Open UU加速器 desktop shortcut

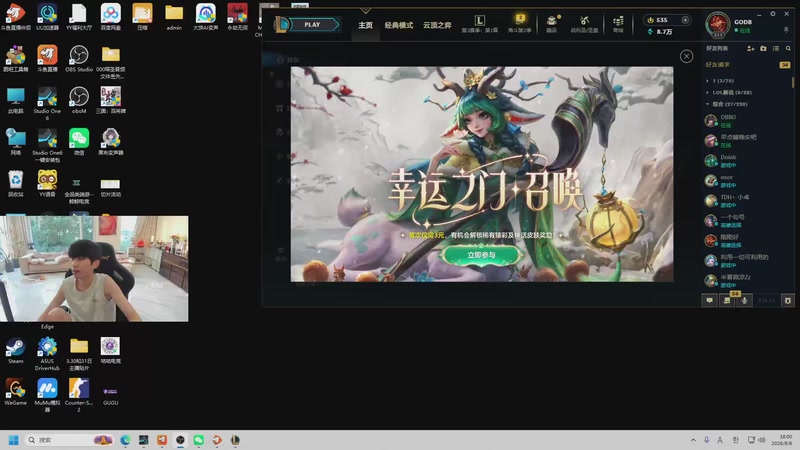tap(47, 16)
